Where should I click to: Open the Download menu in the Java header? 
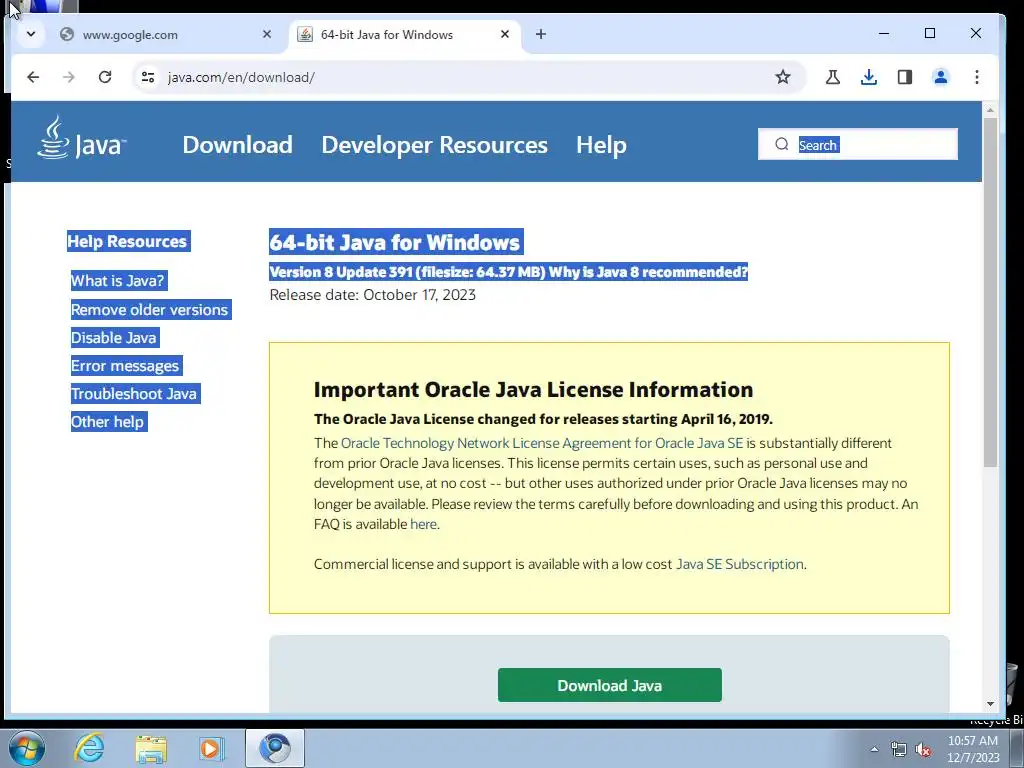[237, 144]
